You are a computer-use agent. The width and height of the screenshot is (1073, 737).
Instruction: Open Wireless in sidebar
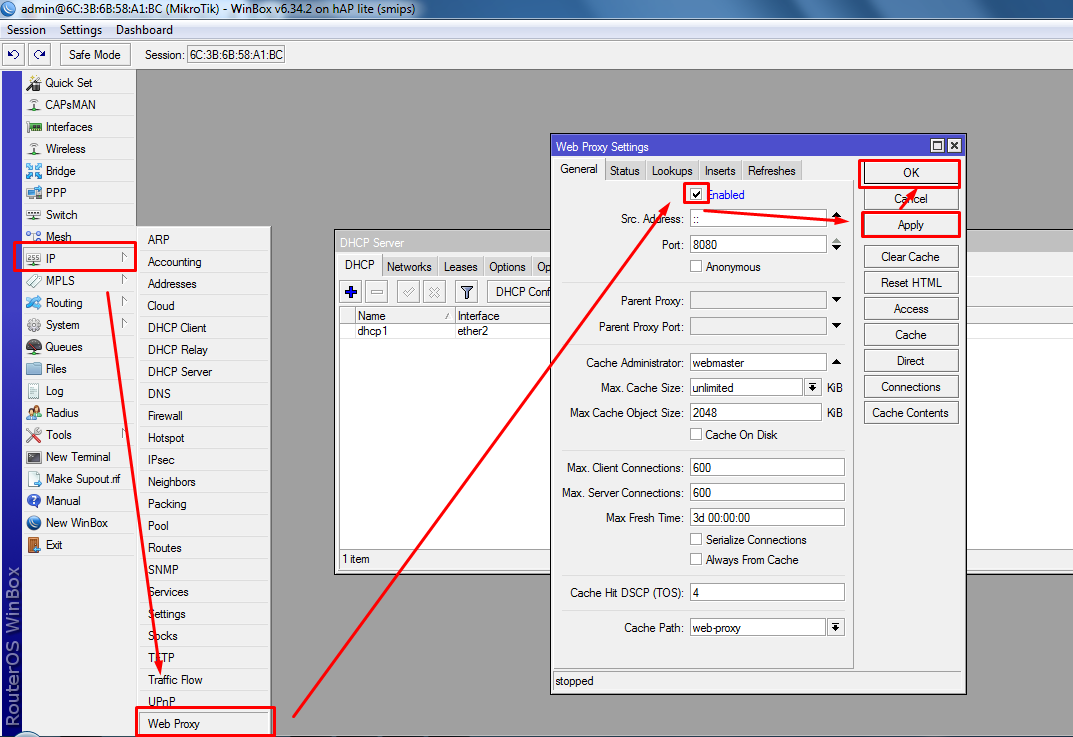65,148
